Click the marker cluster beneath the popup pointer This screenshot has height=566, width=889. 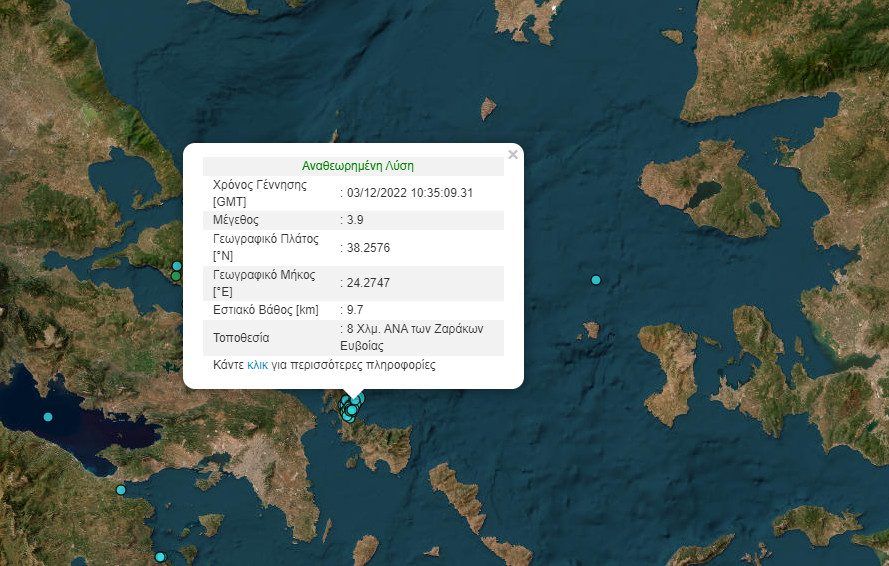(x=351, y=407)
